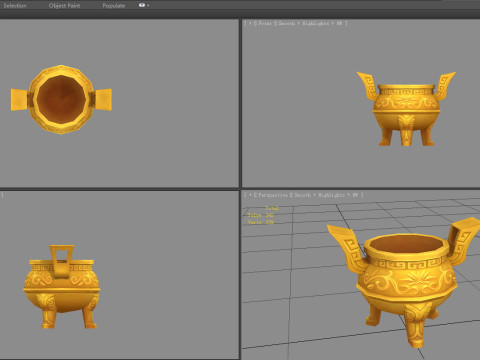Click the yellow 'Total' statistics heading

click(x=272, y=208)
